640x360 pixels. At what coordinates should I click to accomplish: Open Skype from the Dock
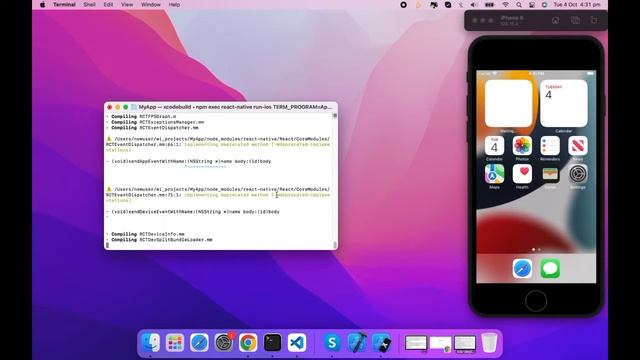332,342
